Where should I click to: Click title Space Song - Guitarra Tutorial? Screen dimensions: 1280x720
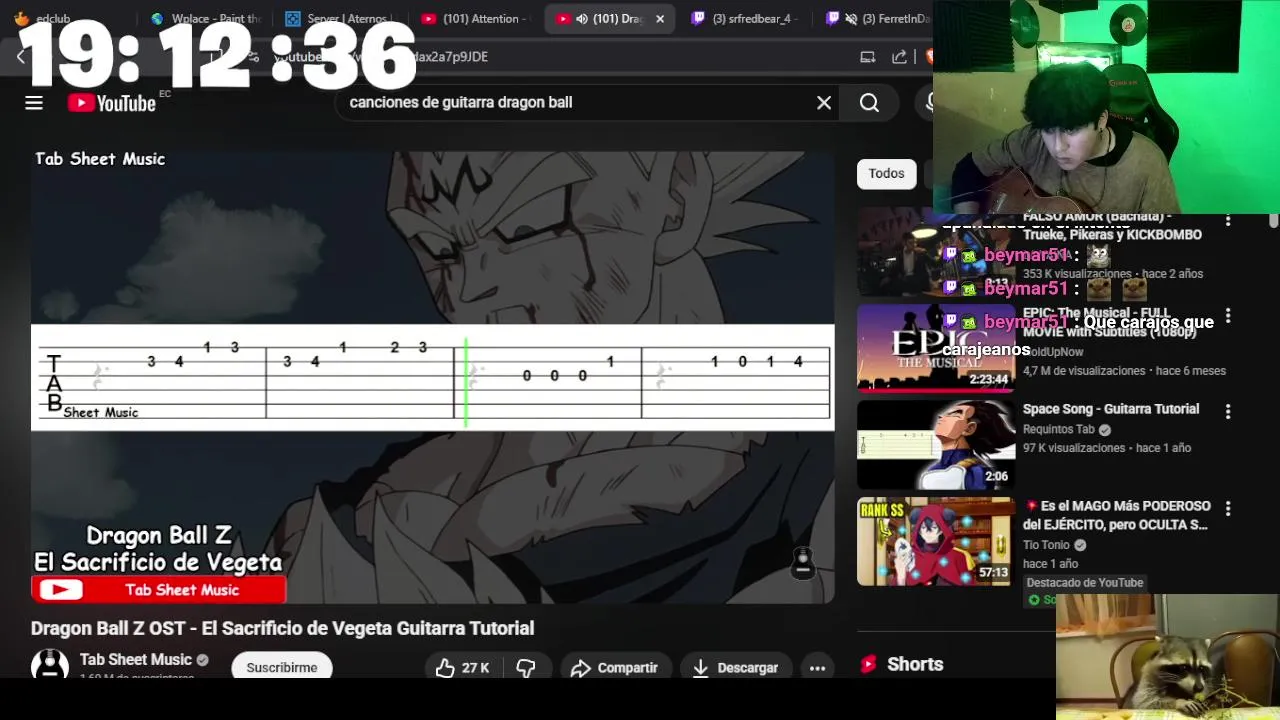pos(1111,409)
